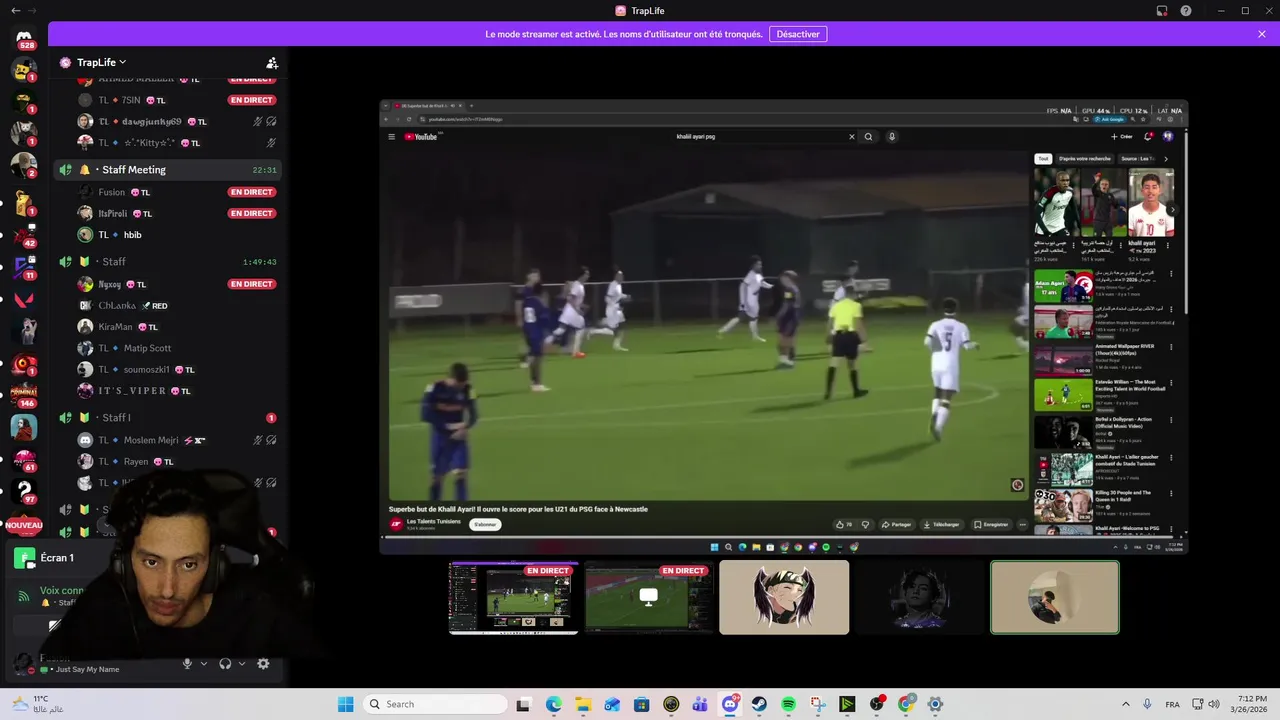The height and width of the screenshot is (720, 1280).
Task: Open Discord user settings gear
Action: click(263, 663)
